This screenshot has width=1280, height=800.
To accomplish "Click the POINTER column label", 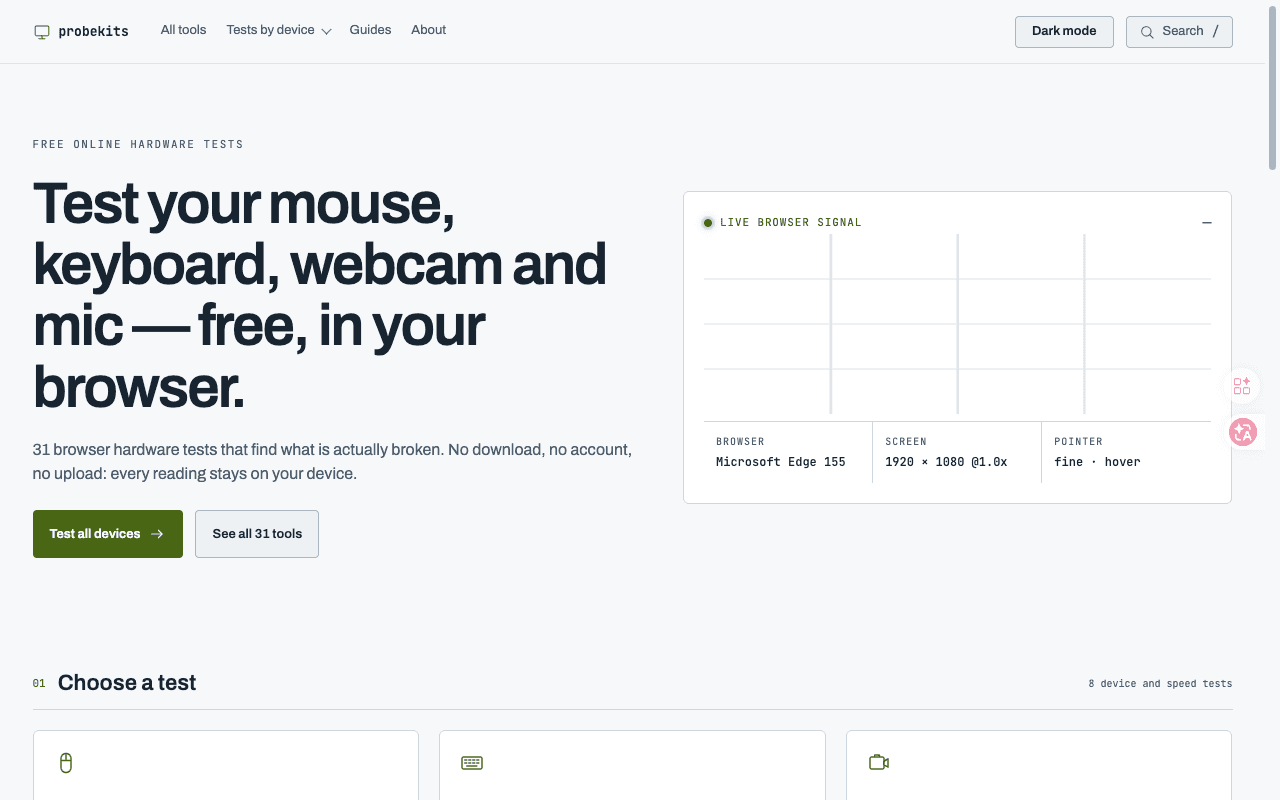I will (1078, 442).
